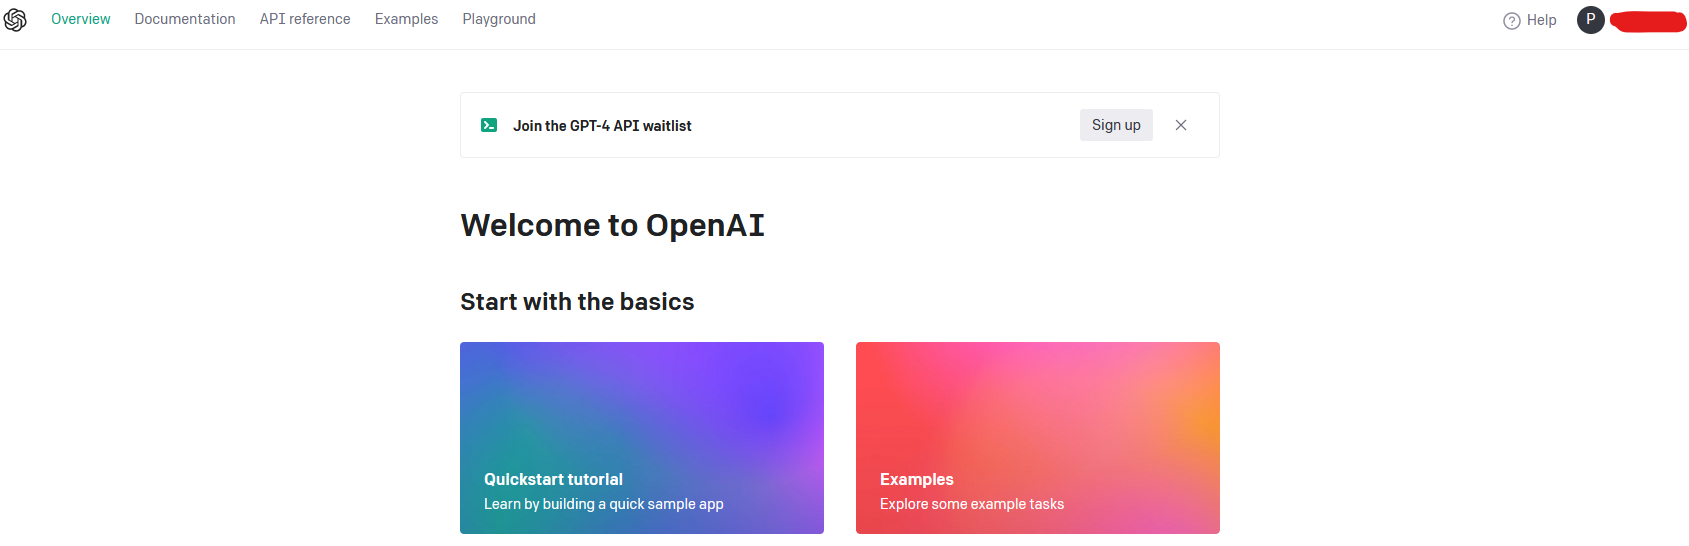1689x546 pixels.
Task: Dismiss the GPT-4 waitlist banner
Action: (1181, 125)
